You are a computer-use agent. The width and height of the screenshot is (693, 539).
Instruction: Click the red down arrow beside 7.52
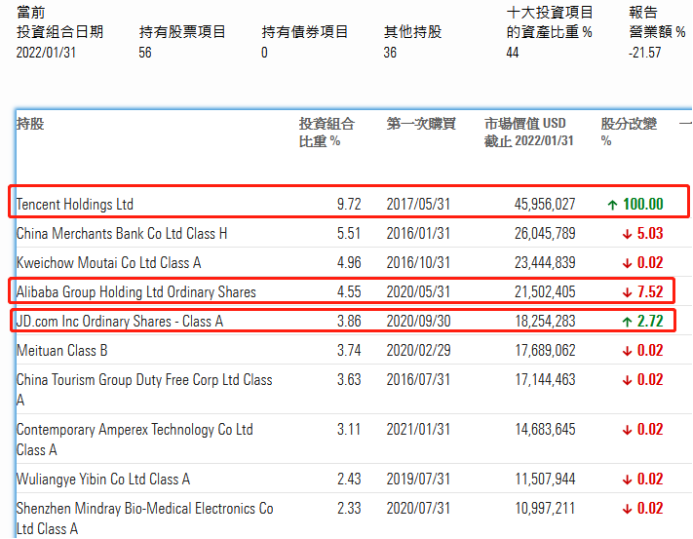[x=612, y=292]
